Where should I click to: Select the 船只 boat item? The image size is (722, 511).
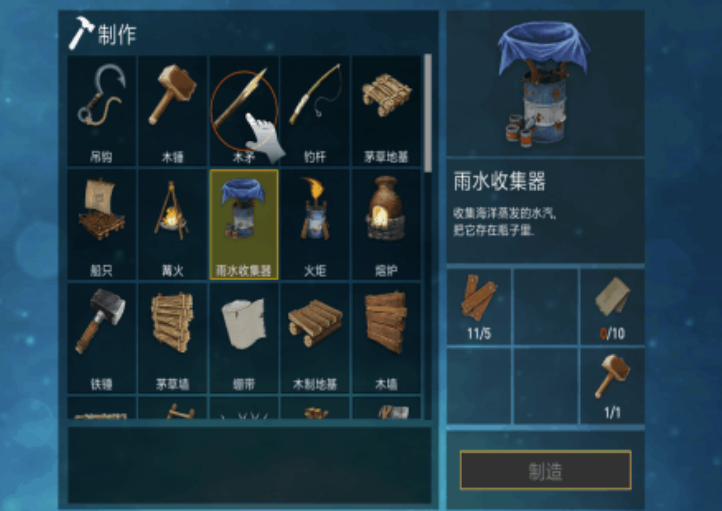point(102,224)
